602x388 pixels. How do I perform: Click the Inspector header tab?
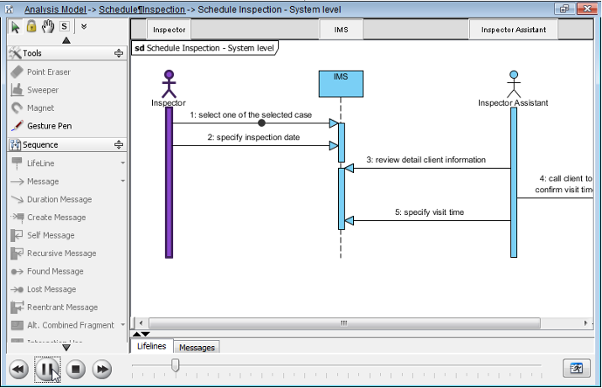(169, 30)
